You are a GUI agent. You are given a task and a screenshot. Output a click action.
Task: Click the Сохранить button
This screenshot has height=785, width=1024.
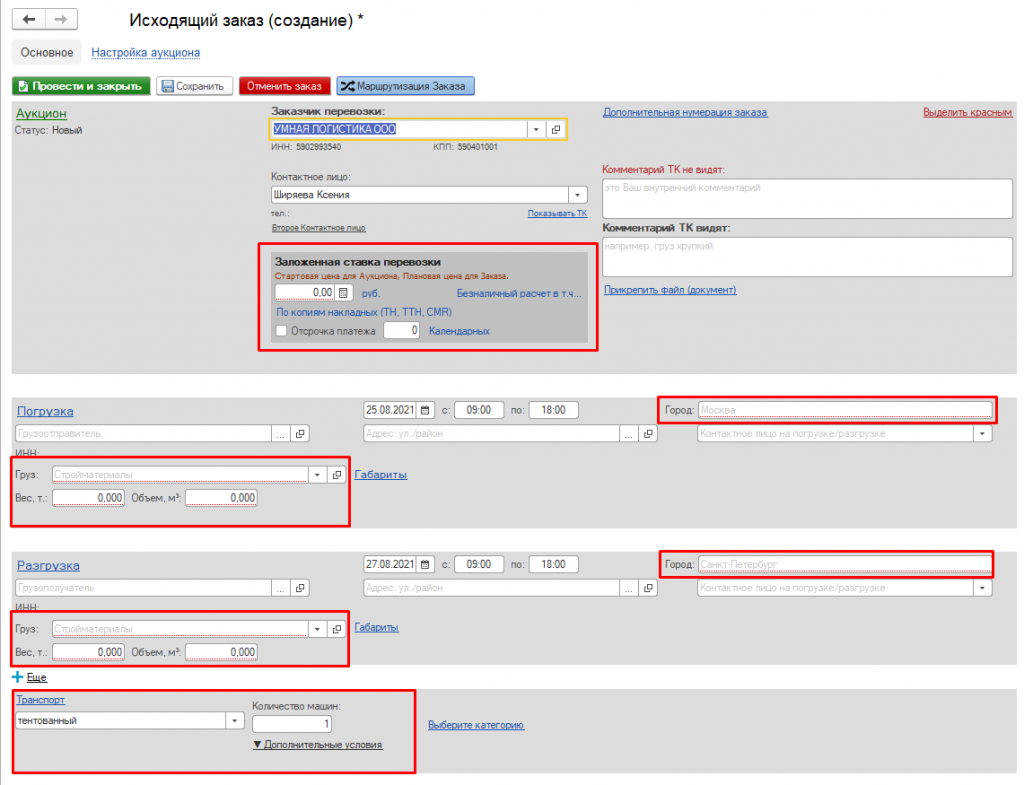coord(195,86)
